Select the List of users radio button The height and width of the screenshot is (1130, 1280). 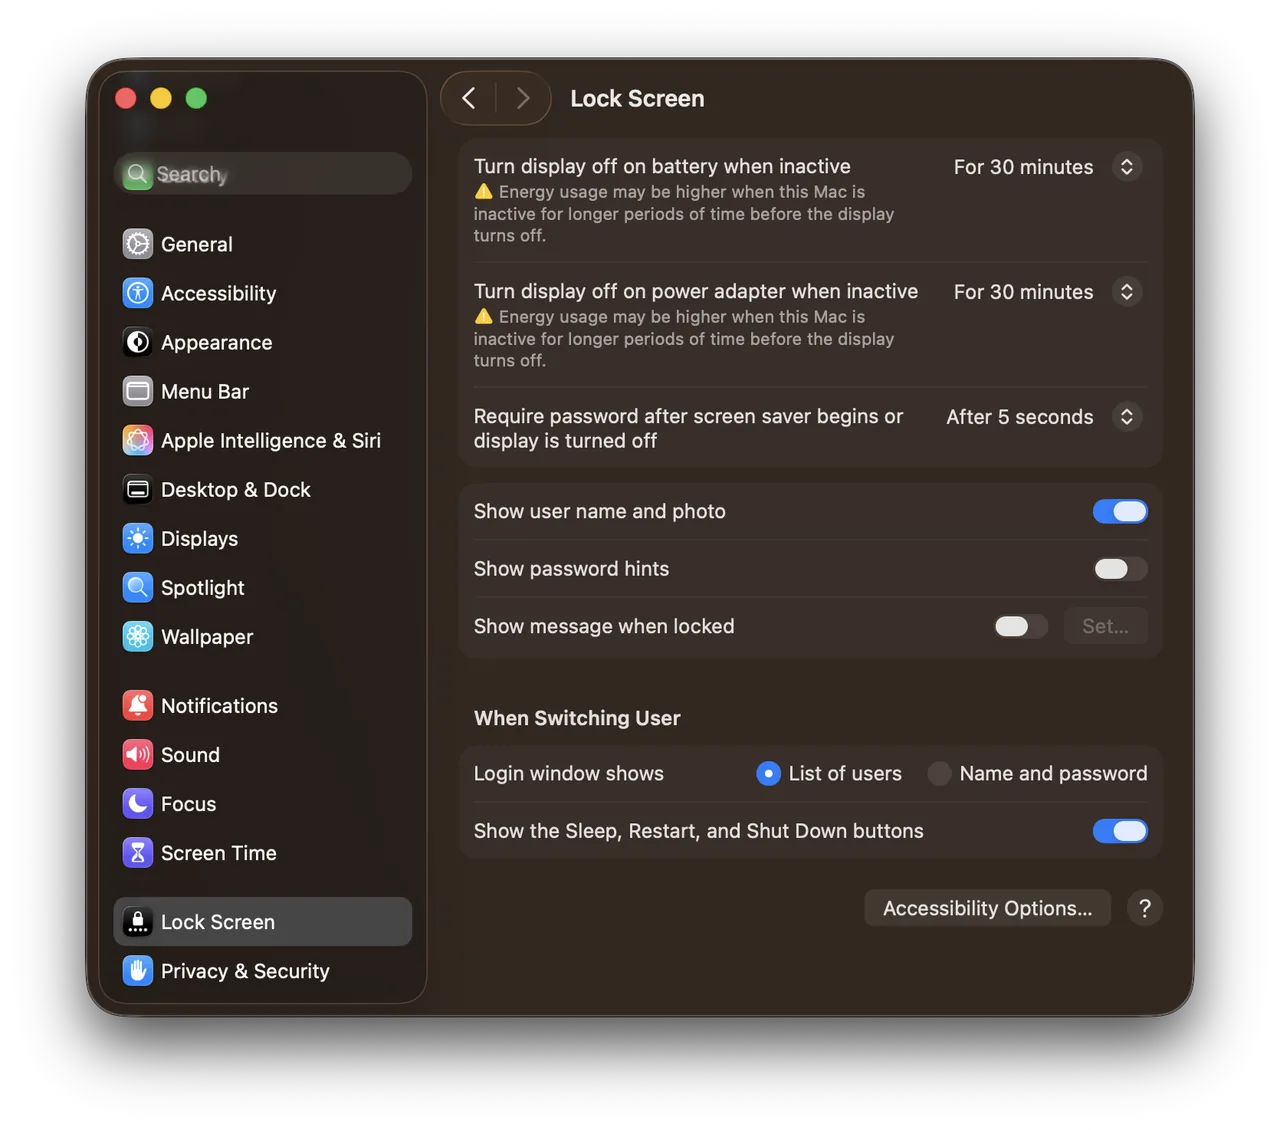tap(768, 773)
